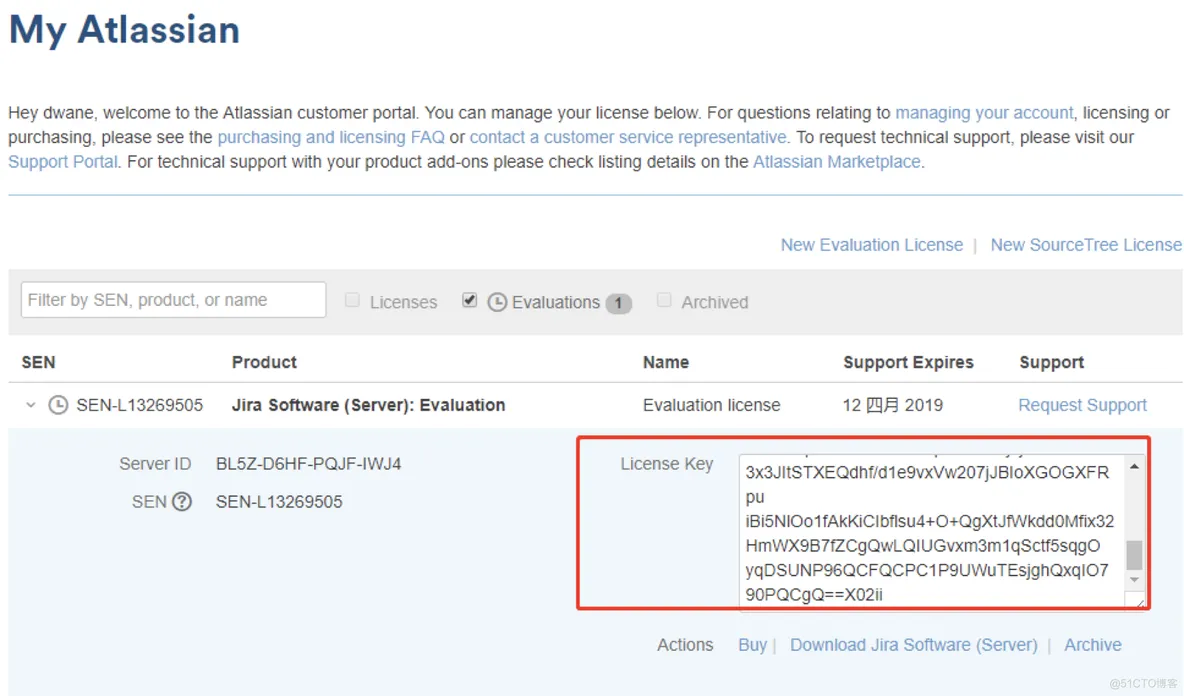Image resolution: width=1184 pixels, height=696 pixels.
Task: Click the Evaluation license name cell
Action: click(x=711, y=405)
